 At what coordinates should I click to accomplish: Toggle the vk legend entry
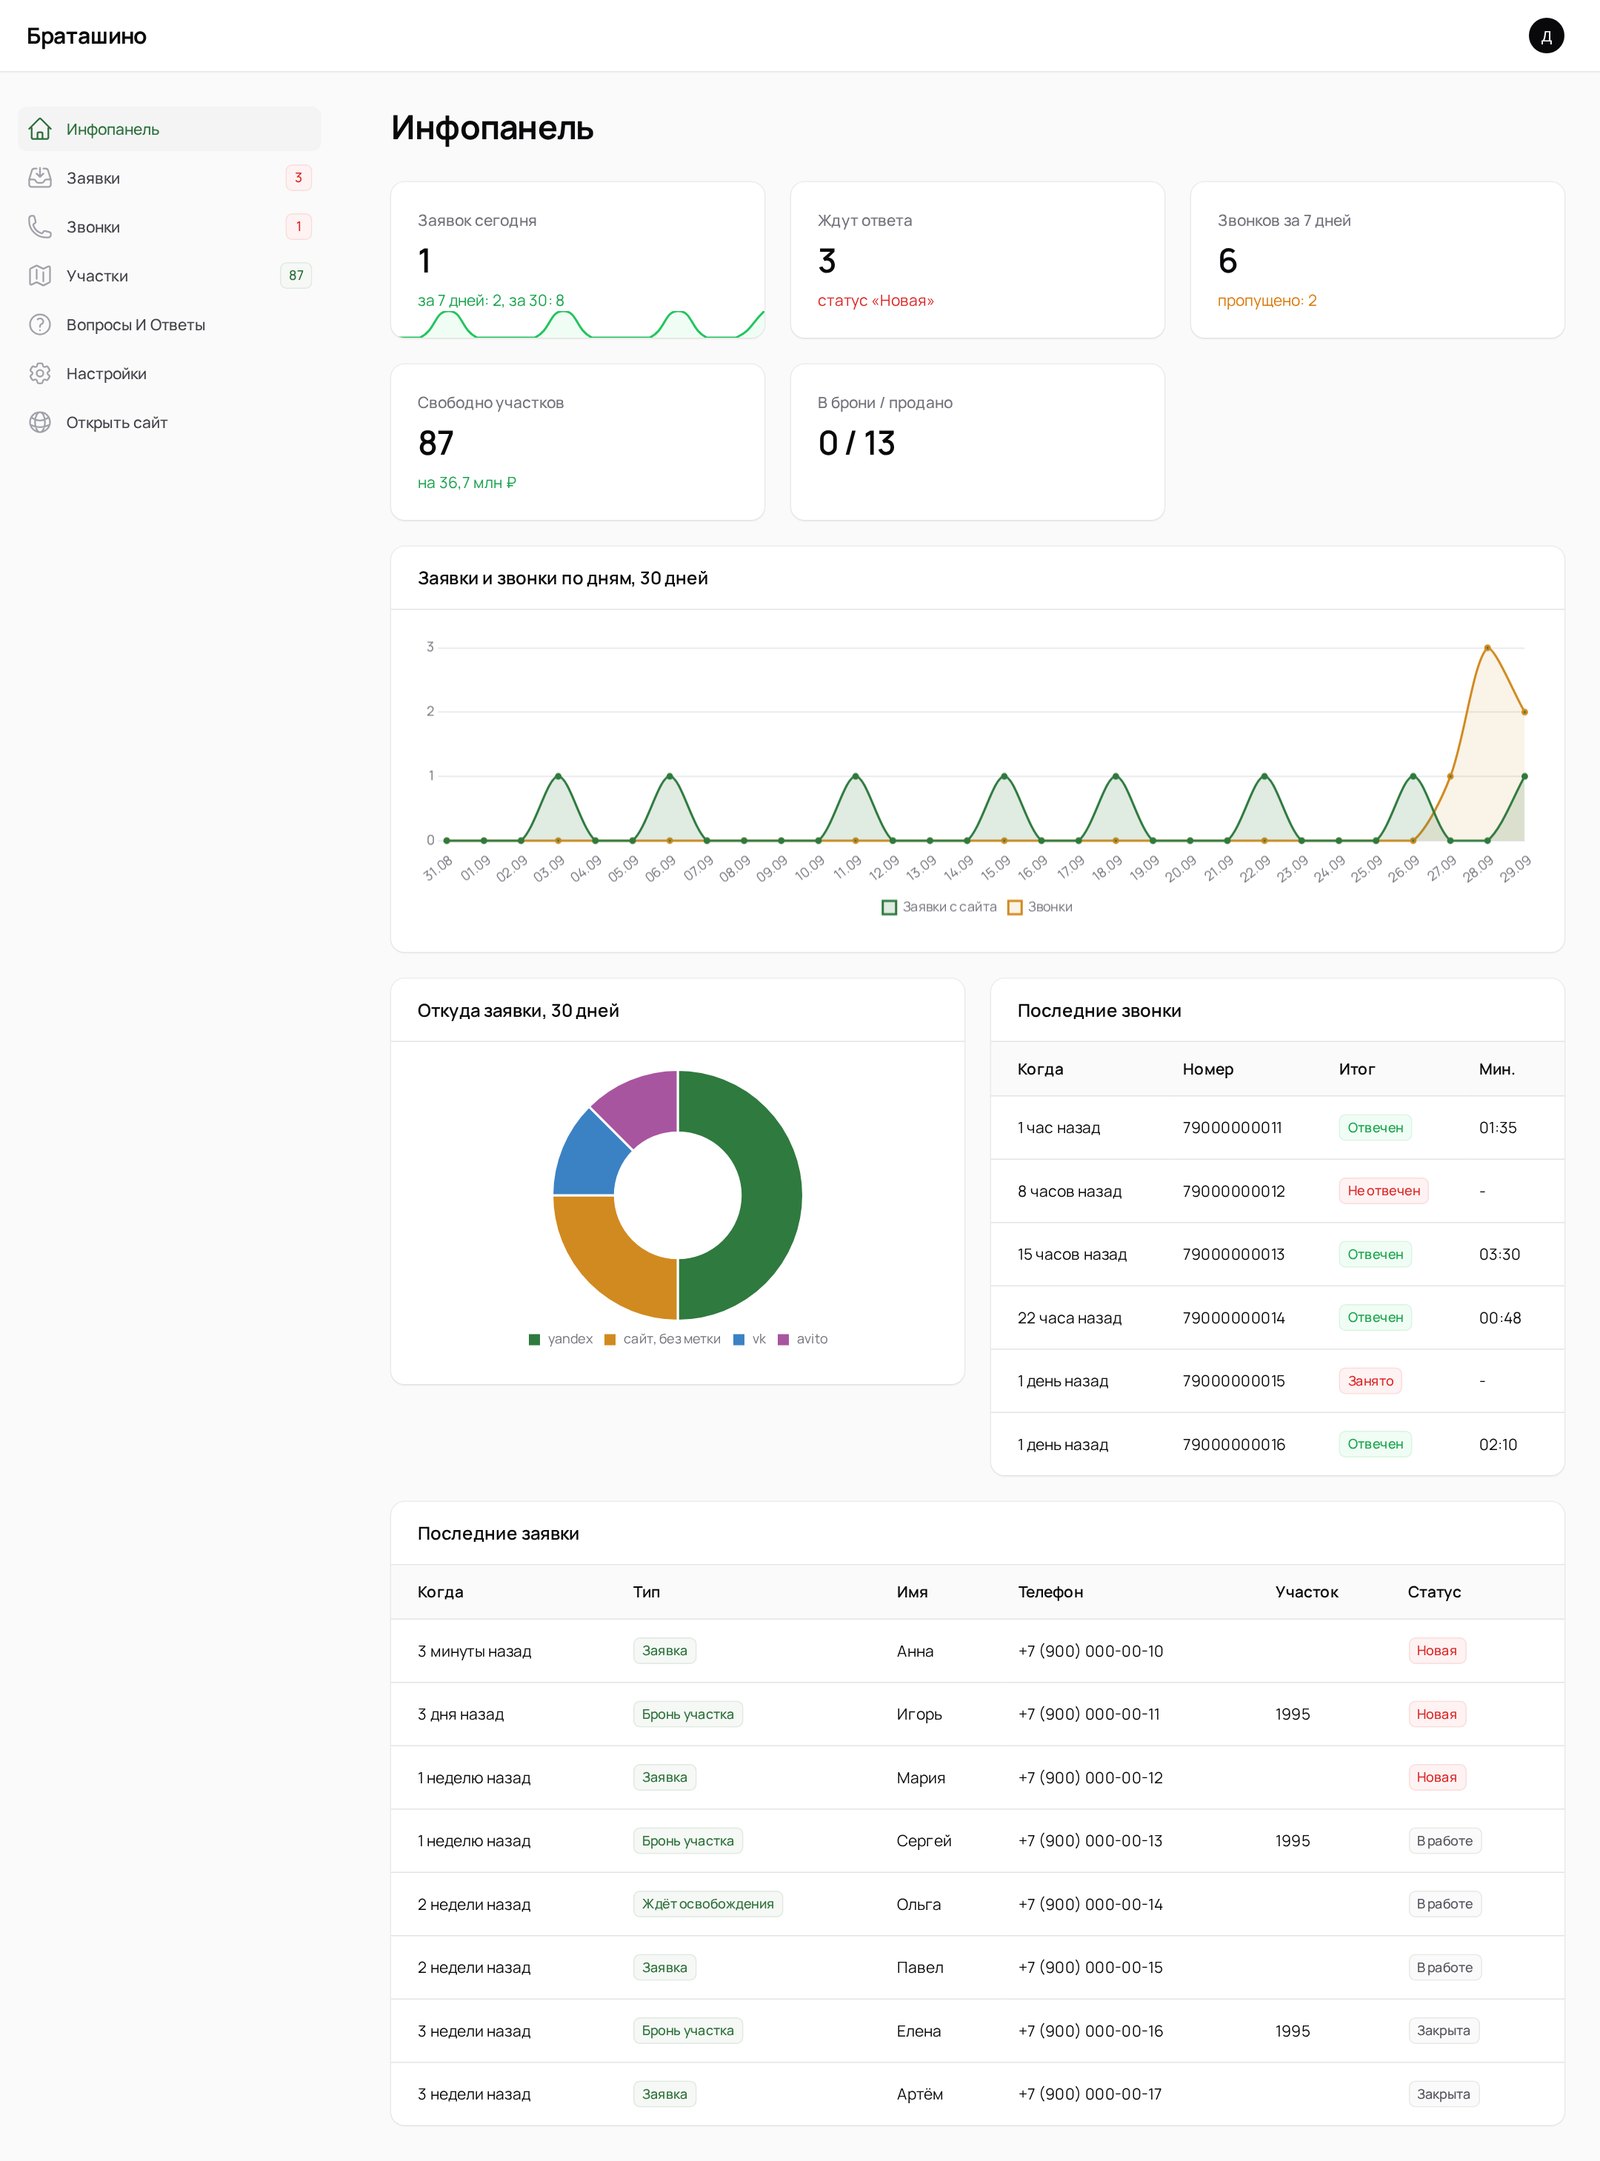749,1339
